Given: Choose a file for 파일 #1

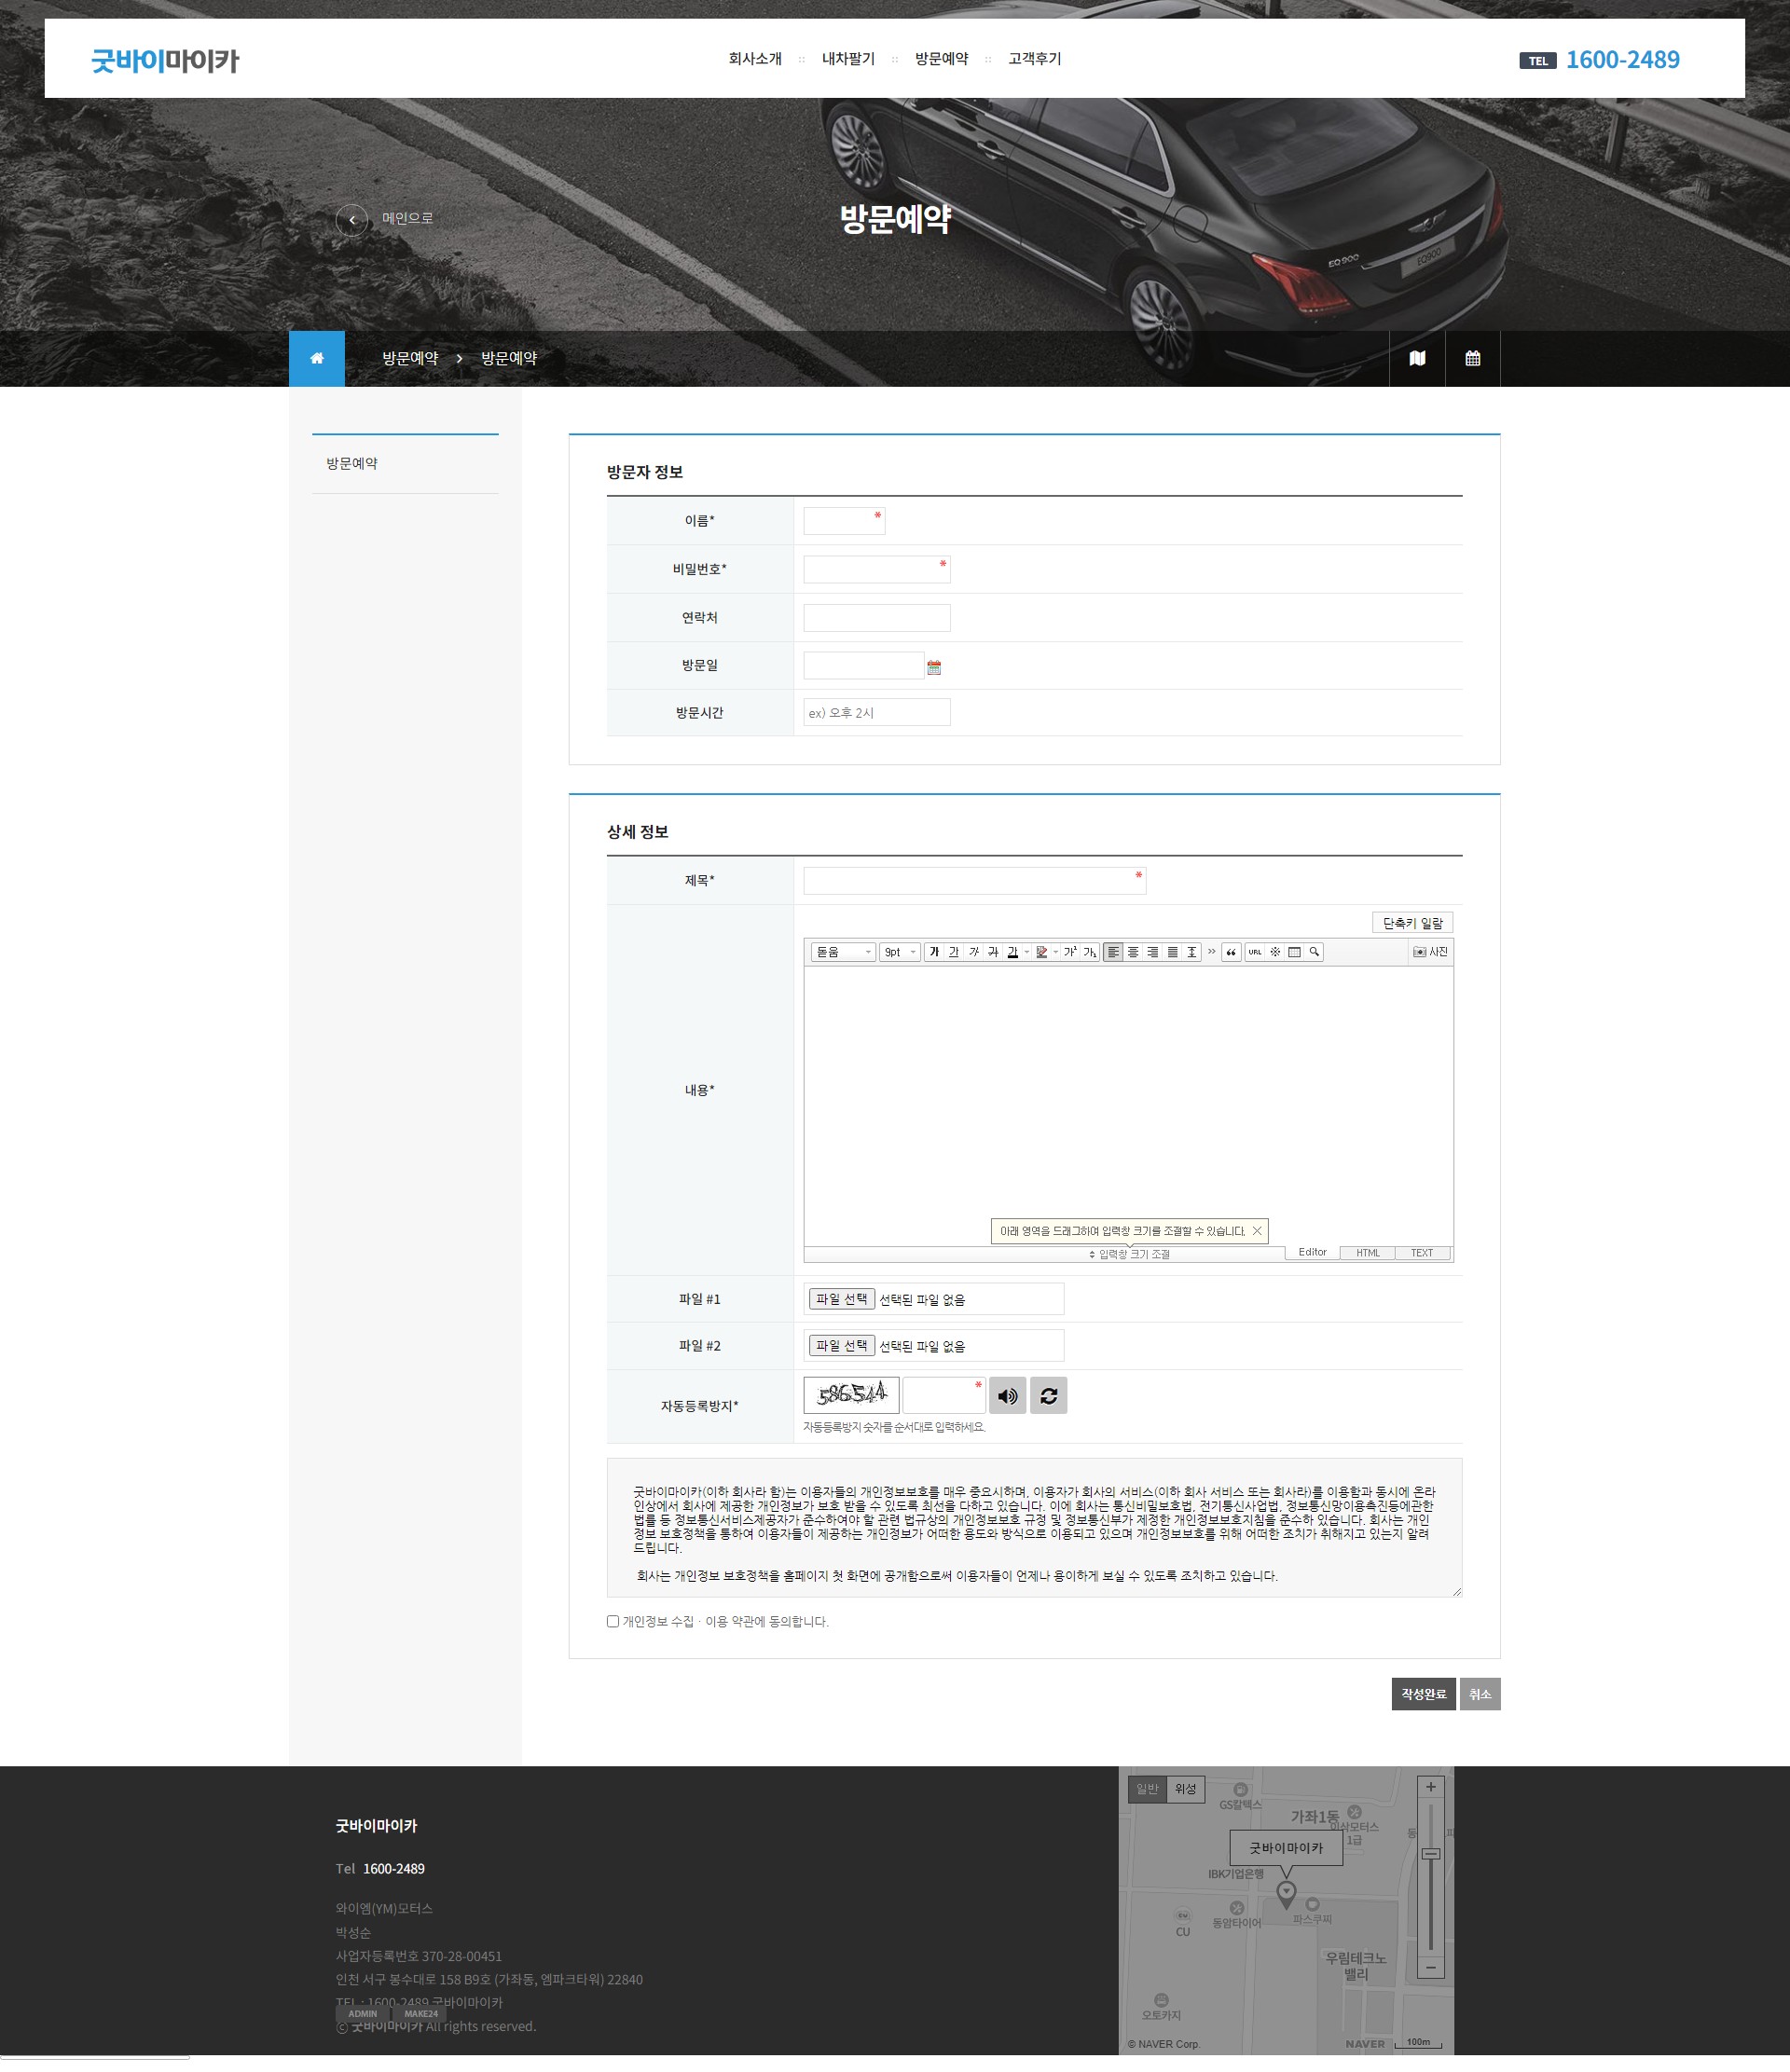Looking at the screenshot, I should click(842, 1299).
